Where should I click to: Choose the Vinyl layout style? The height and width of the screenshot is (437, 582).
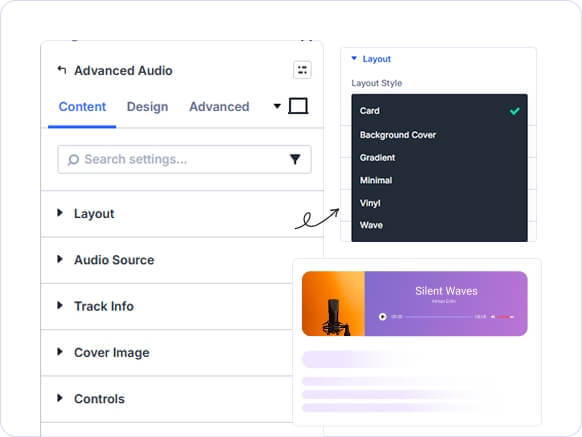(439, 203)
